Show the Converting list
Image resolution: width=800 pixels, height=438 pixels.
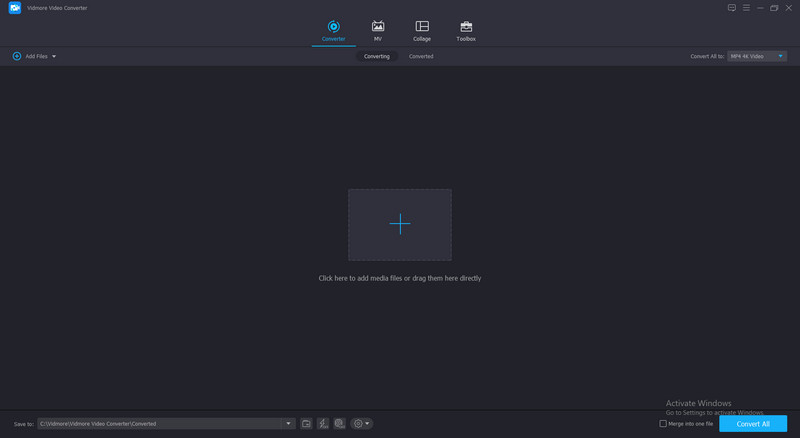coord(377,57)
